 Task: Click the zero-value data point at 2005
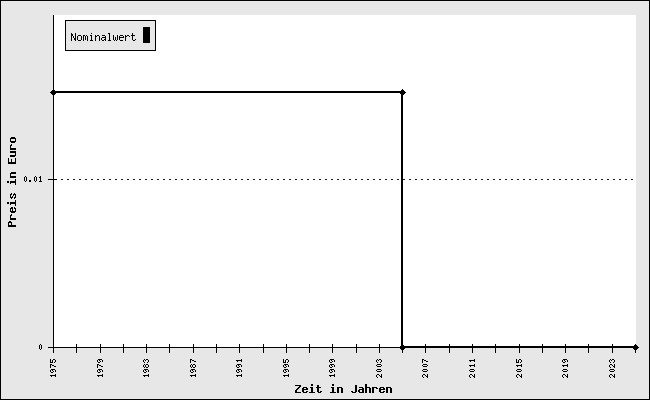(402, 347)
